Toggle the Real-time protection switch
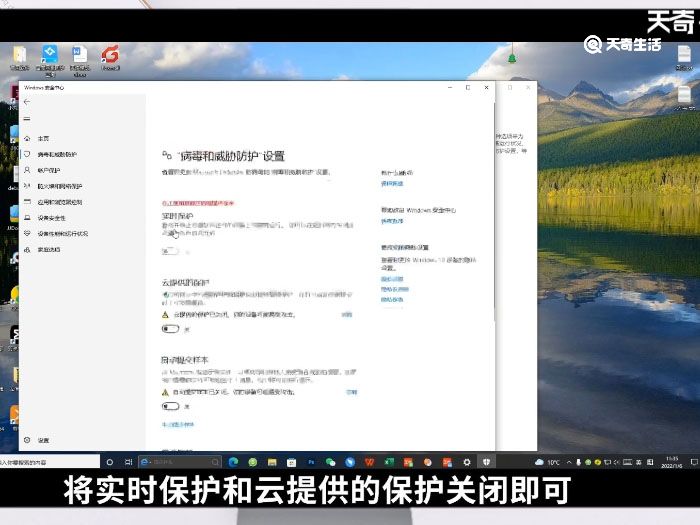 pos(170,251)
